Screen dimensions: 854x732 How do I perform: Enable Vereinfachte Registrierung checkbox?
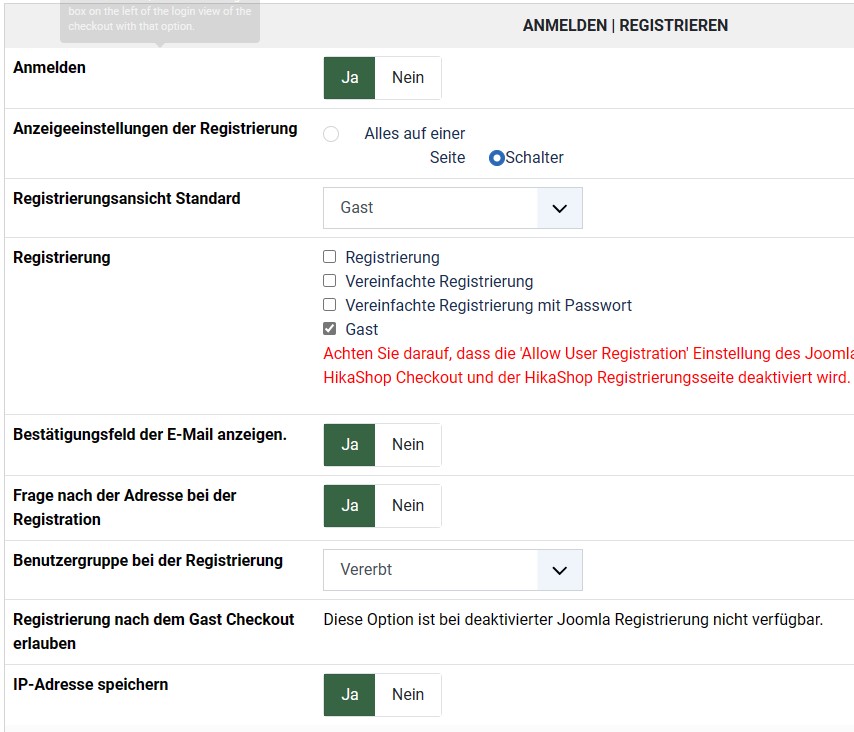click(x=330, y=281)
